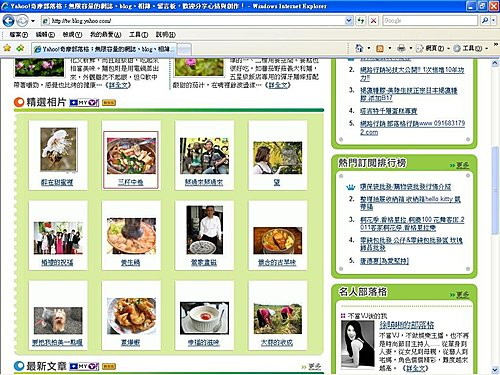Click the Google search input box
Image resolution: width=500 pixels, height=375 pixels.
[x=430, y=21]
